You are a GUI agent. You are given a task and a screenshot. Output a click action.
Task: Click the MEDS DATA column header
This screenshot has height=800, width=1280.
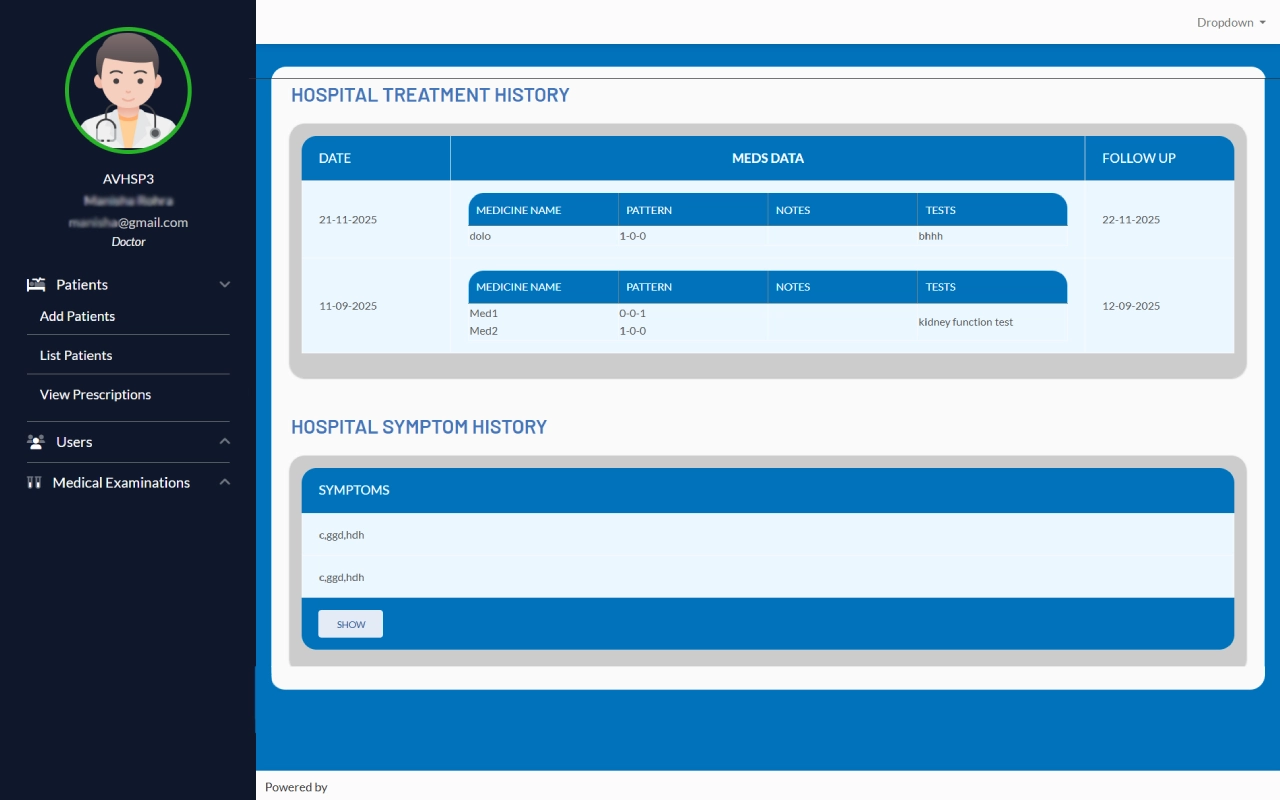pyautogui.click(x=767, y=158)
